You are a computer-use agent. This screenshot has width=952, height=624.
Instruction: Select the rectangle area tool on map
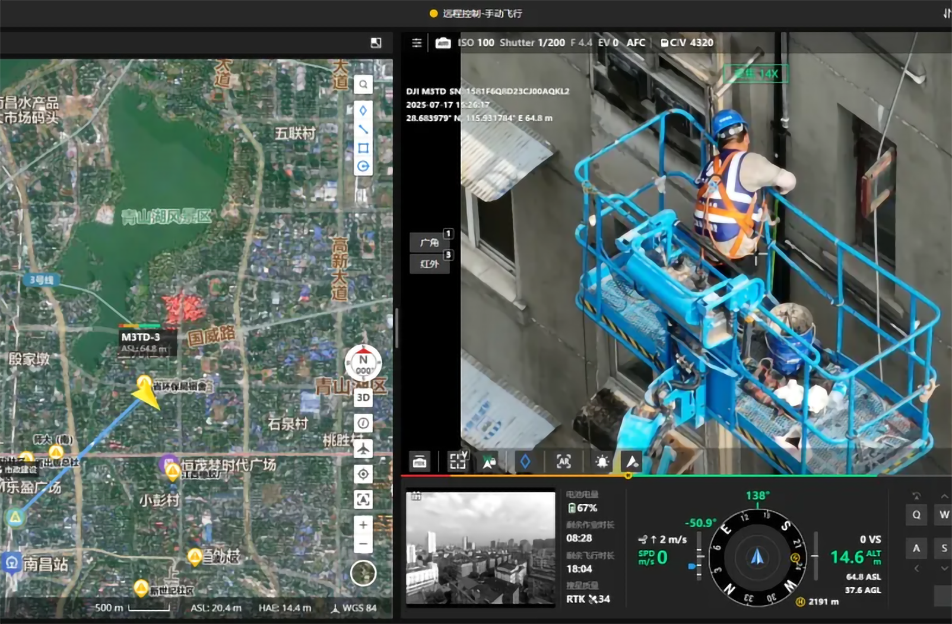click(363, 148)
